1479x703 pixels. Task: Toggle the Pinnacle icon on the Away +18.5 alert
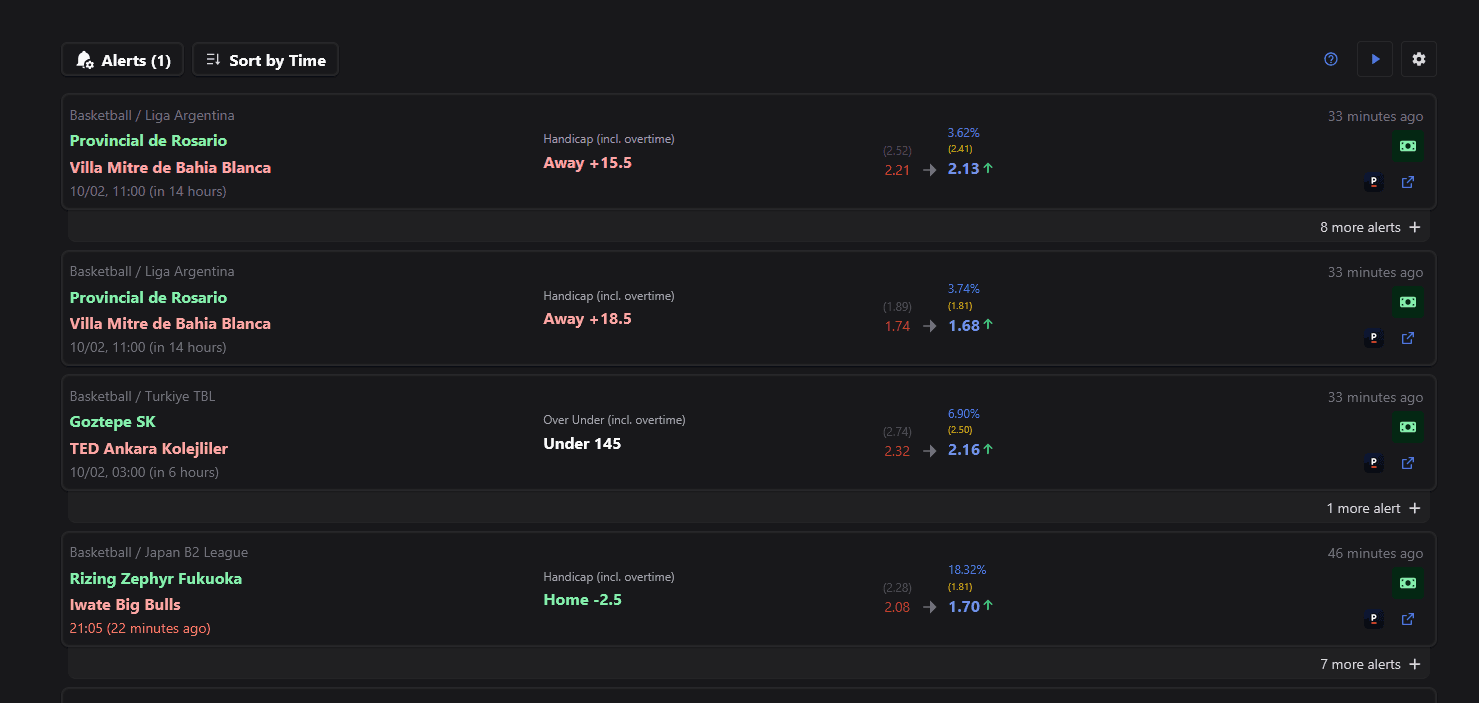pos(1373,338)
